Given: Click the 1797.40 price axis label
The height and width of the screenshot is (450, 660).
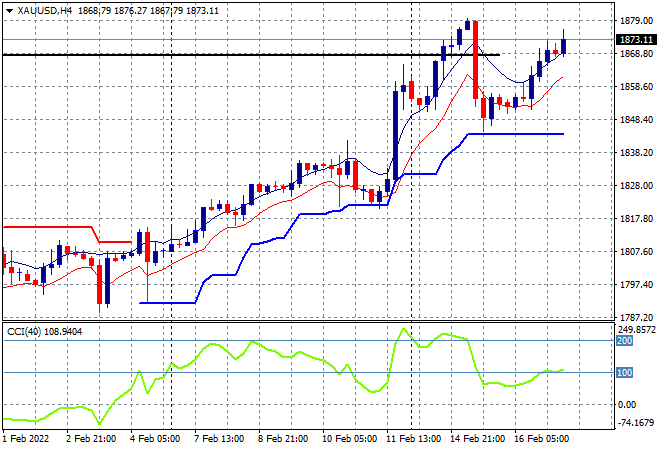Looking at the screenshot, I should [x=636, y=285].
